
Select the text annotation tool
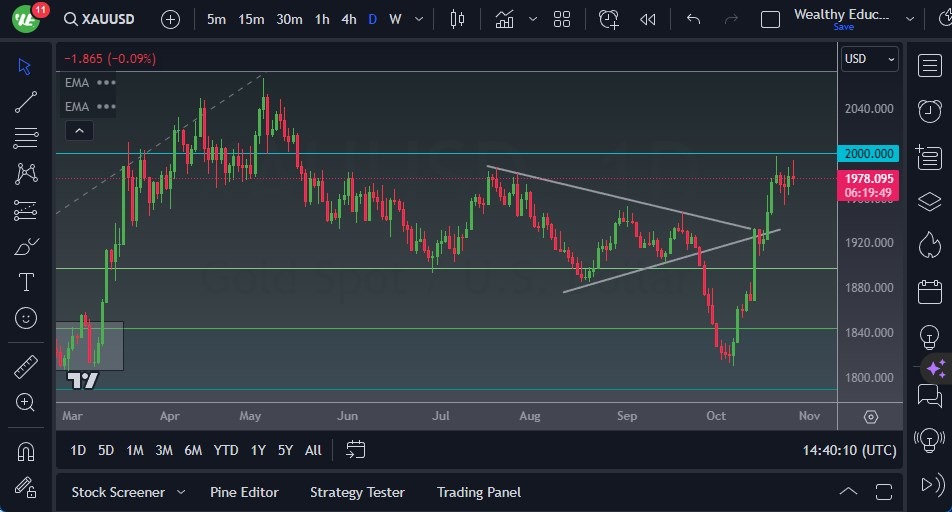tap(26, 282)
